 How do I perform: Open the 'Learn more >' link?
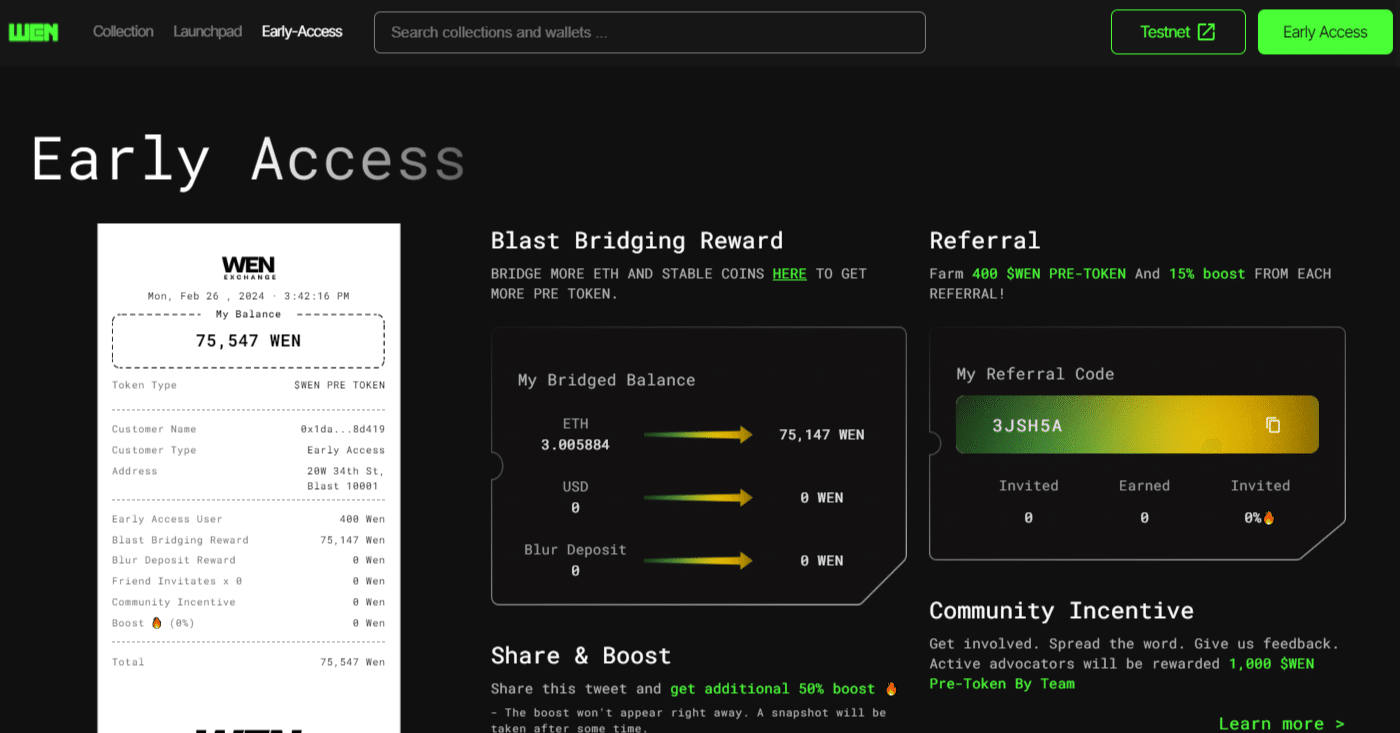point(1281,723)
